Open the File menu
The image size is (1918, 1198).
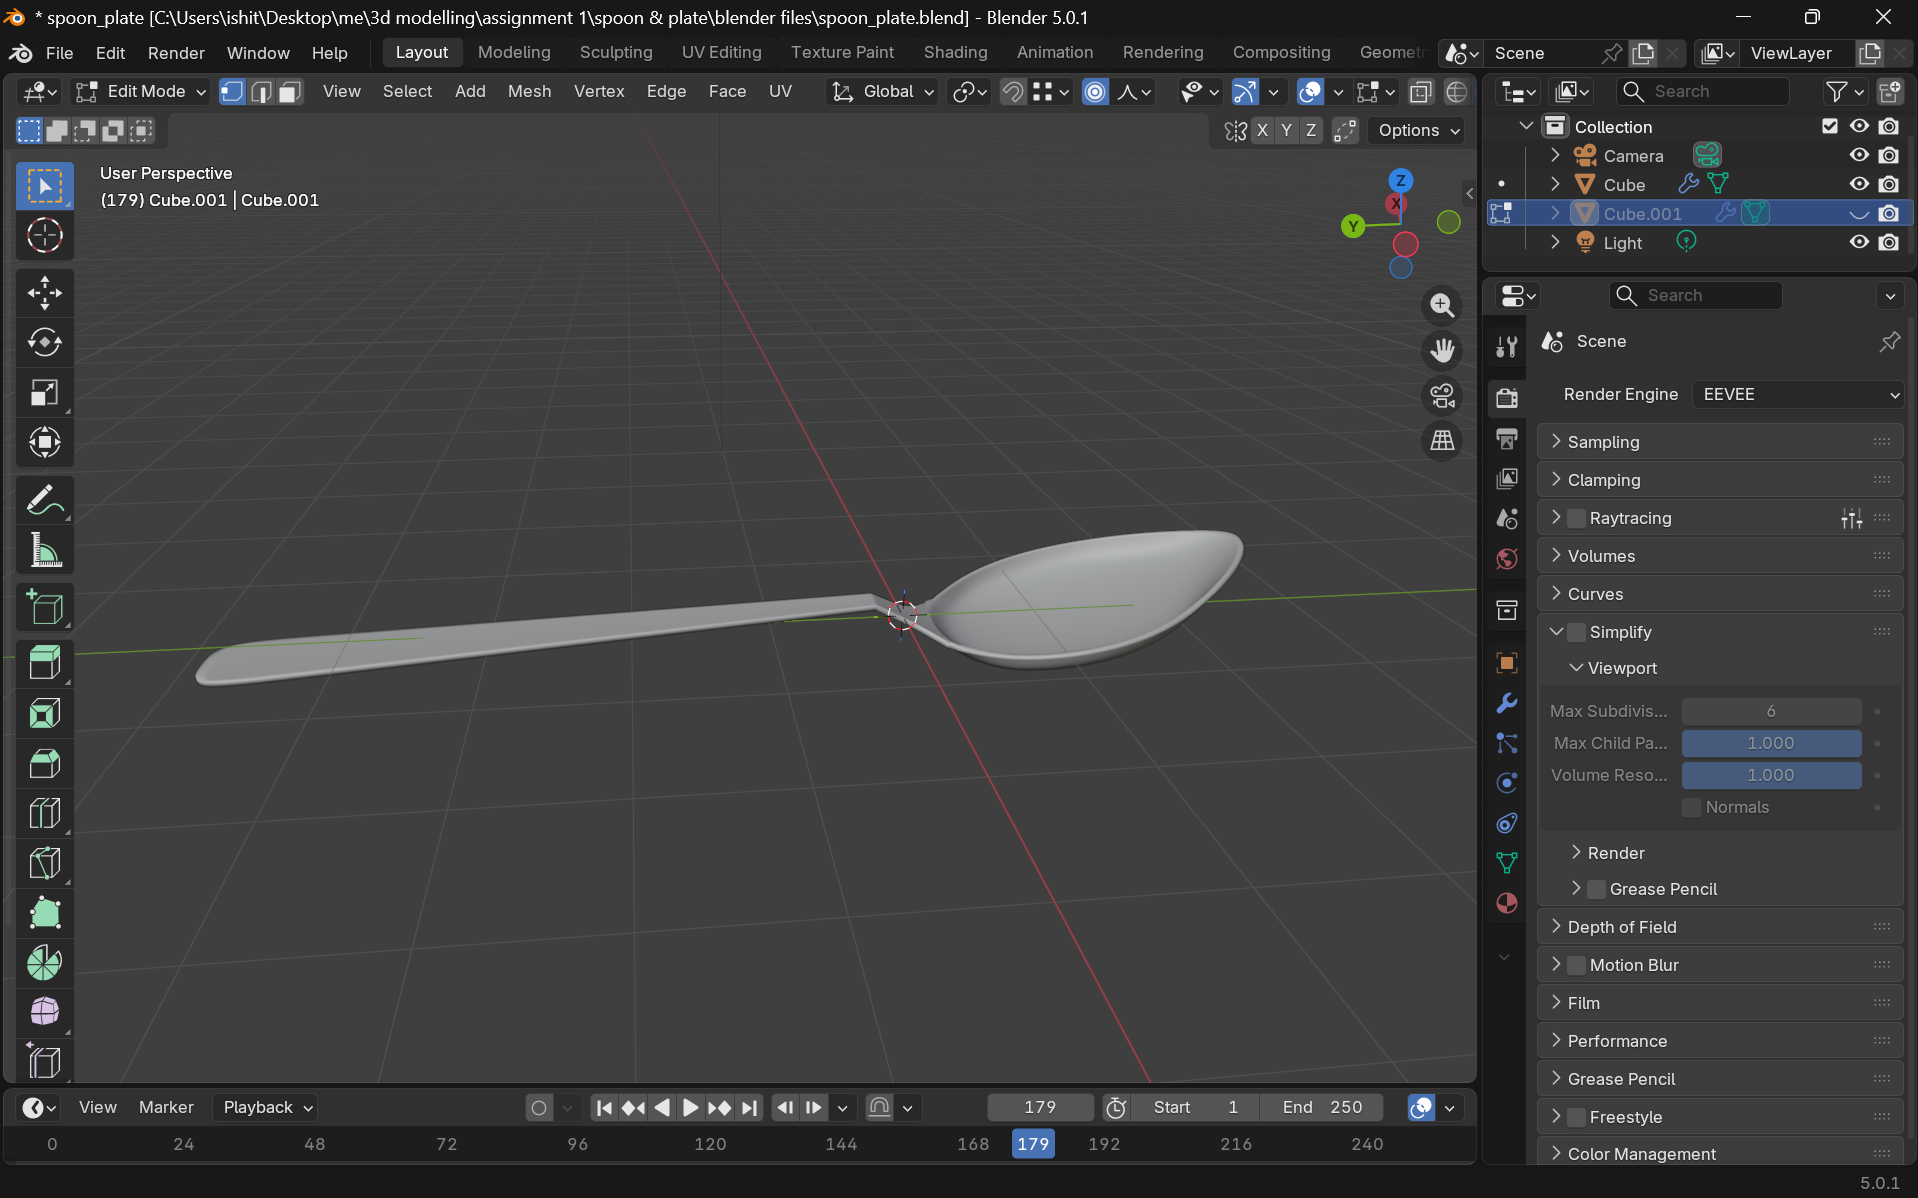(x=60, y=53)
